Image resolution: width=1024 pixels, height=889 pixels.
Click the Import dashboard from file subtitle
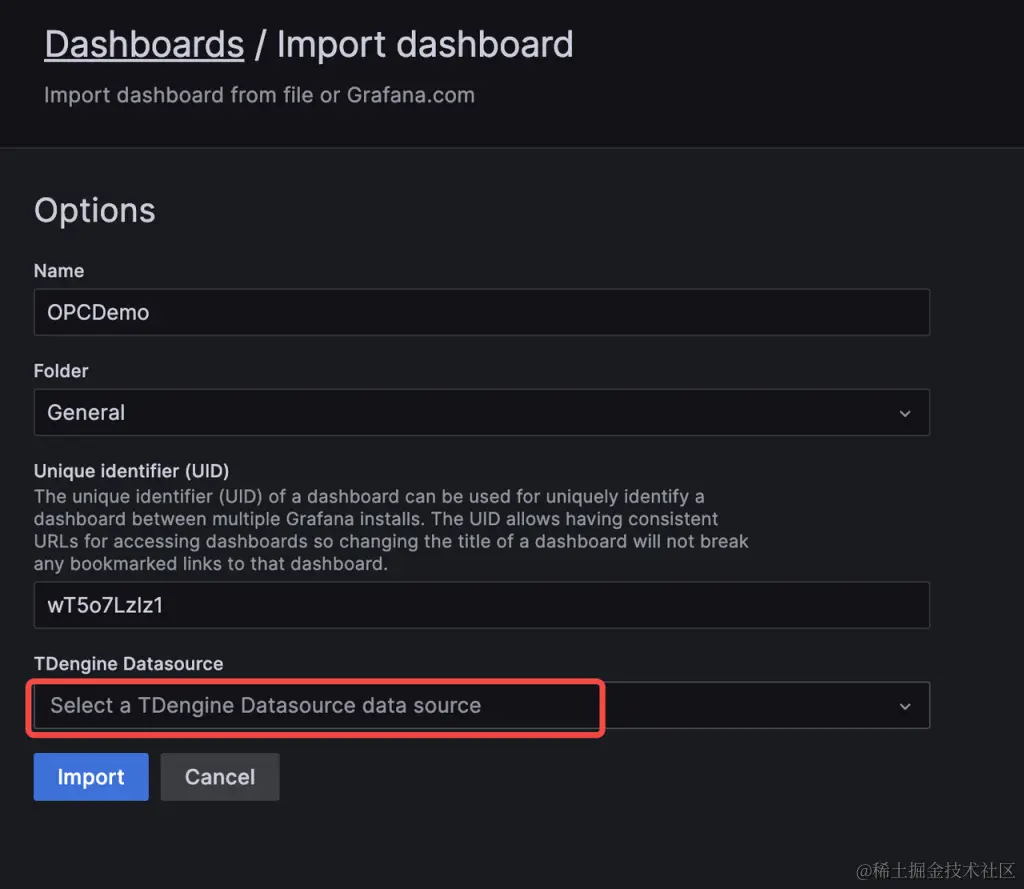[259, 95]
